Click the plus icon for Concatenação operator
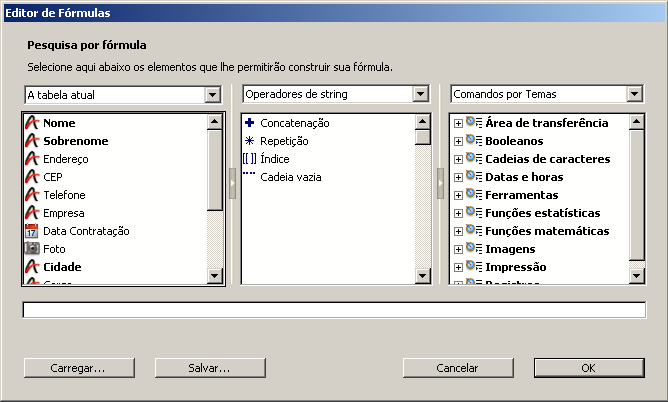This screenshot has width=668, height=402. (250, 123)
